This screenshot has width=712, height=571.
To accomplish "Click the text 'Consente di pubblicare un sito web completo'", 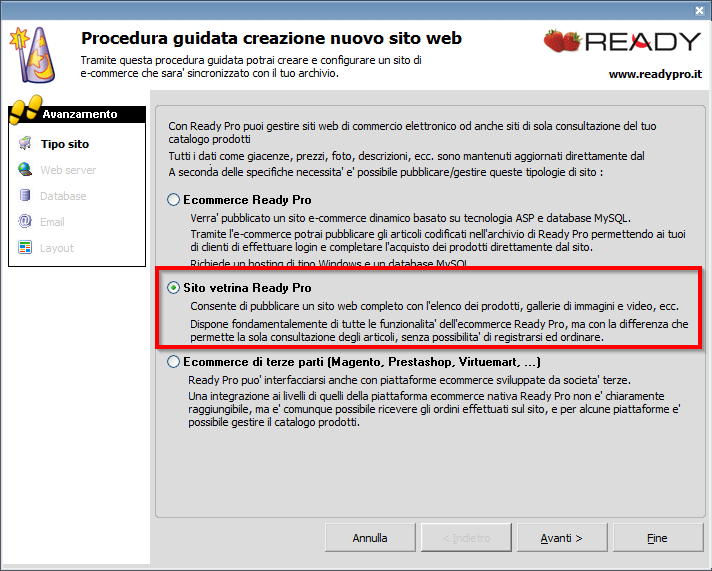I will point(297,306).
